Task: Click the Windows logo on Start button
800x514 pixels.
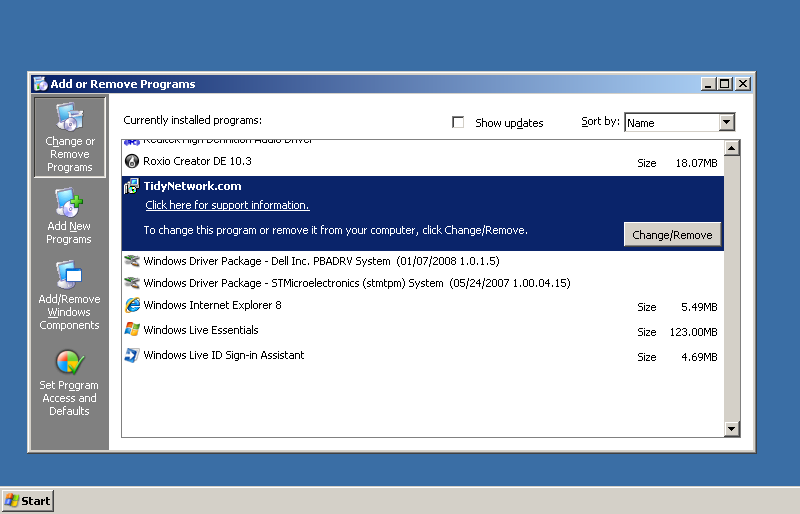Action: pyautogui.click(x=12, y=501)
